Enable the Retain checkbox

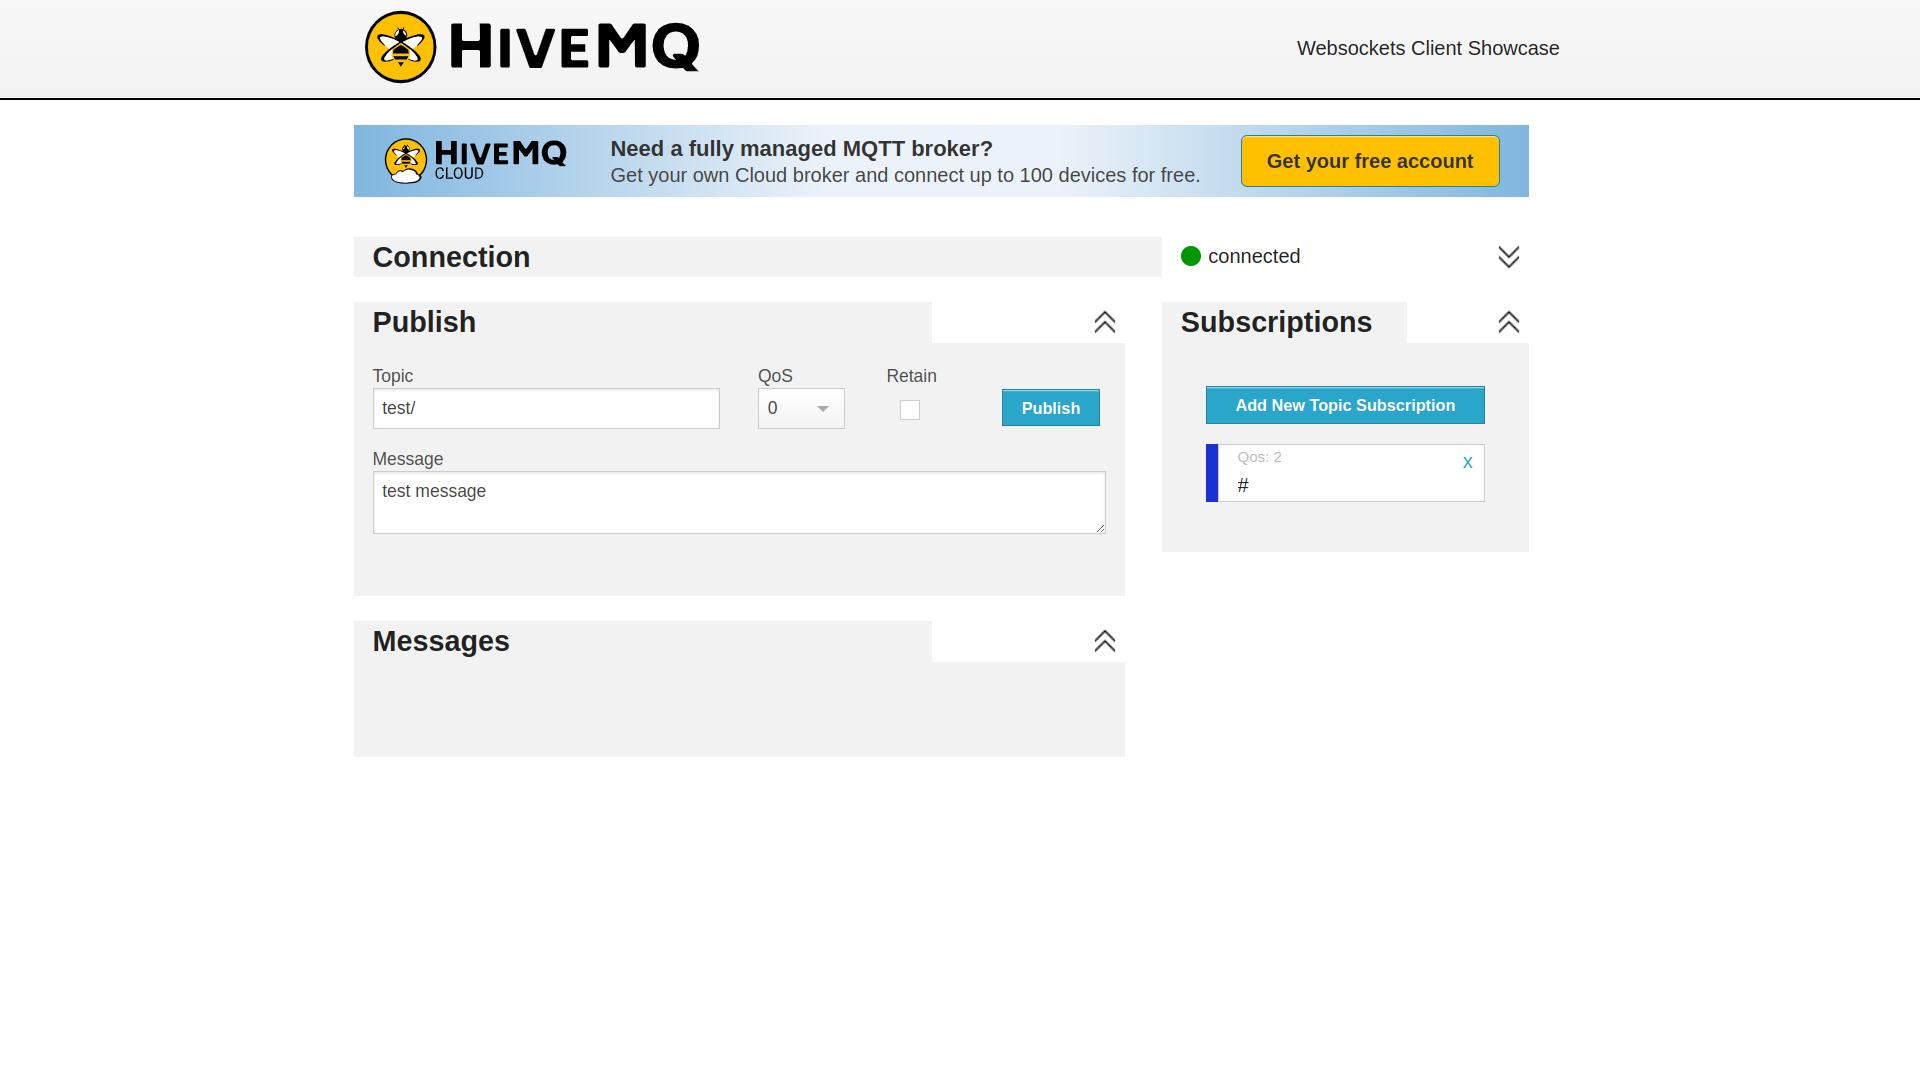[909, 410]
